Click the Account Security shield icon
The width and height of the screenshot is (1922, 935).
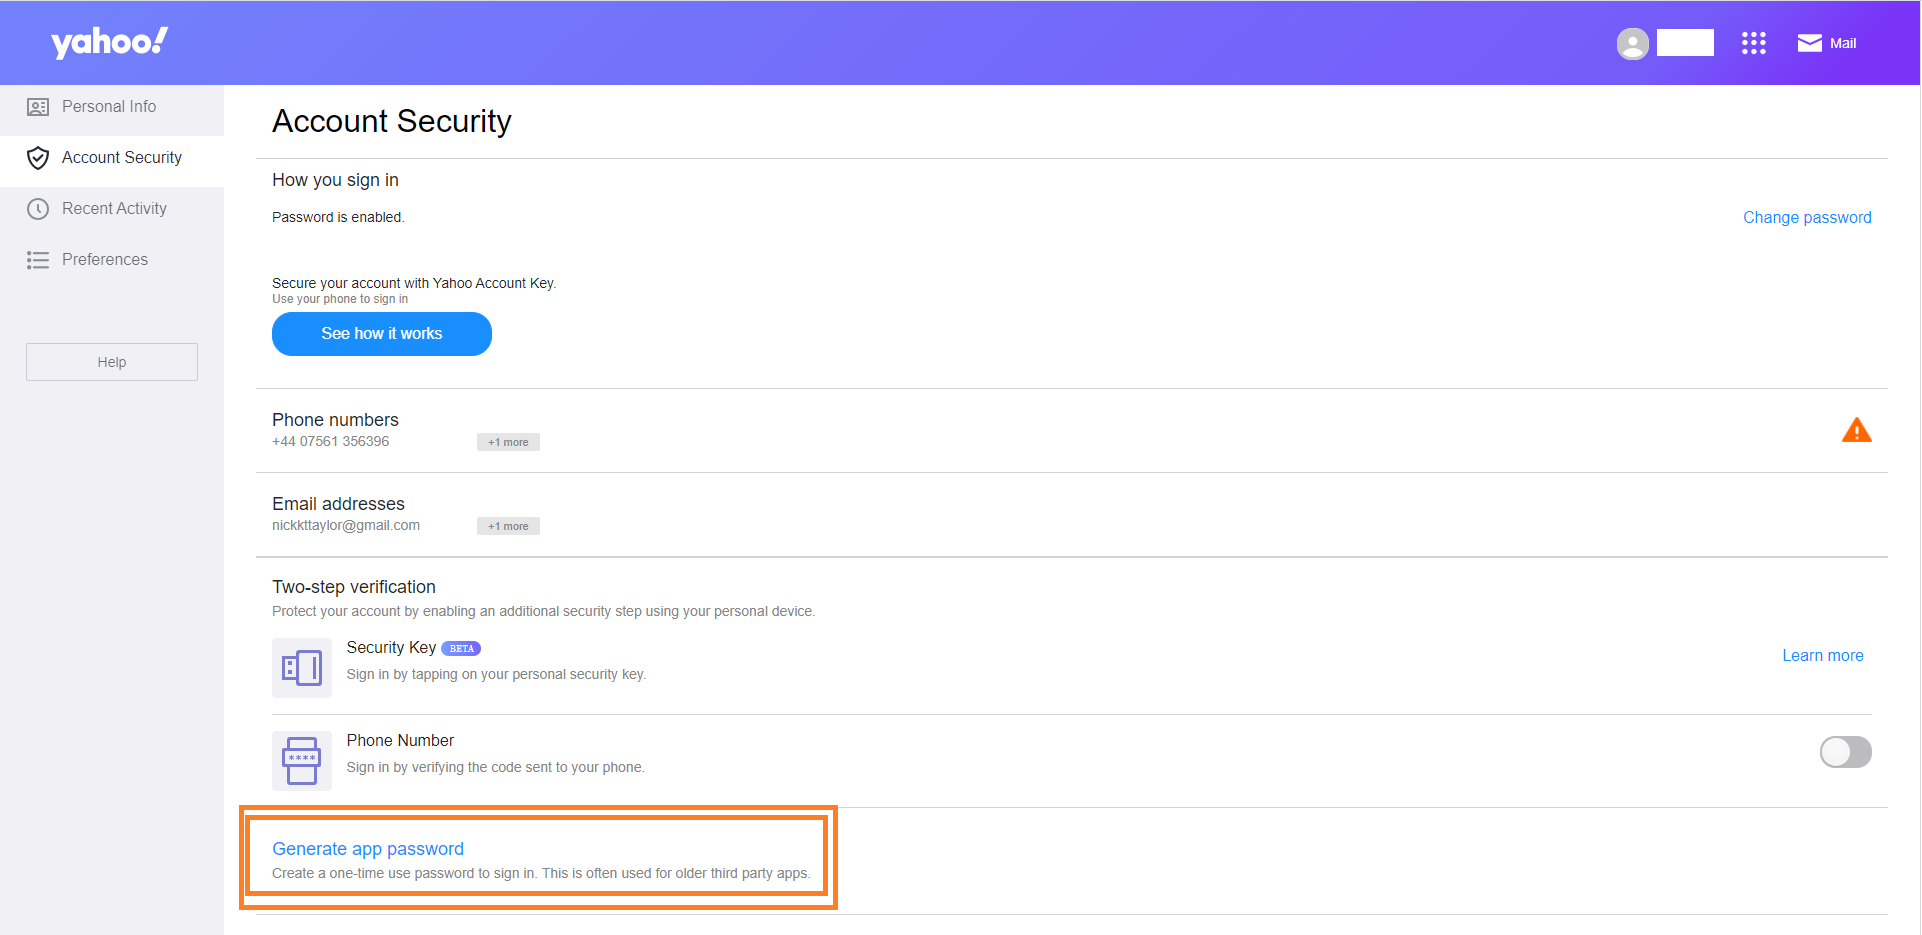click(38, 158)
